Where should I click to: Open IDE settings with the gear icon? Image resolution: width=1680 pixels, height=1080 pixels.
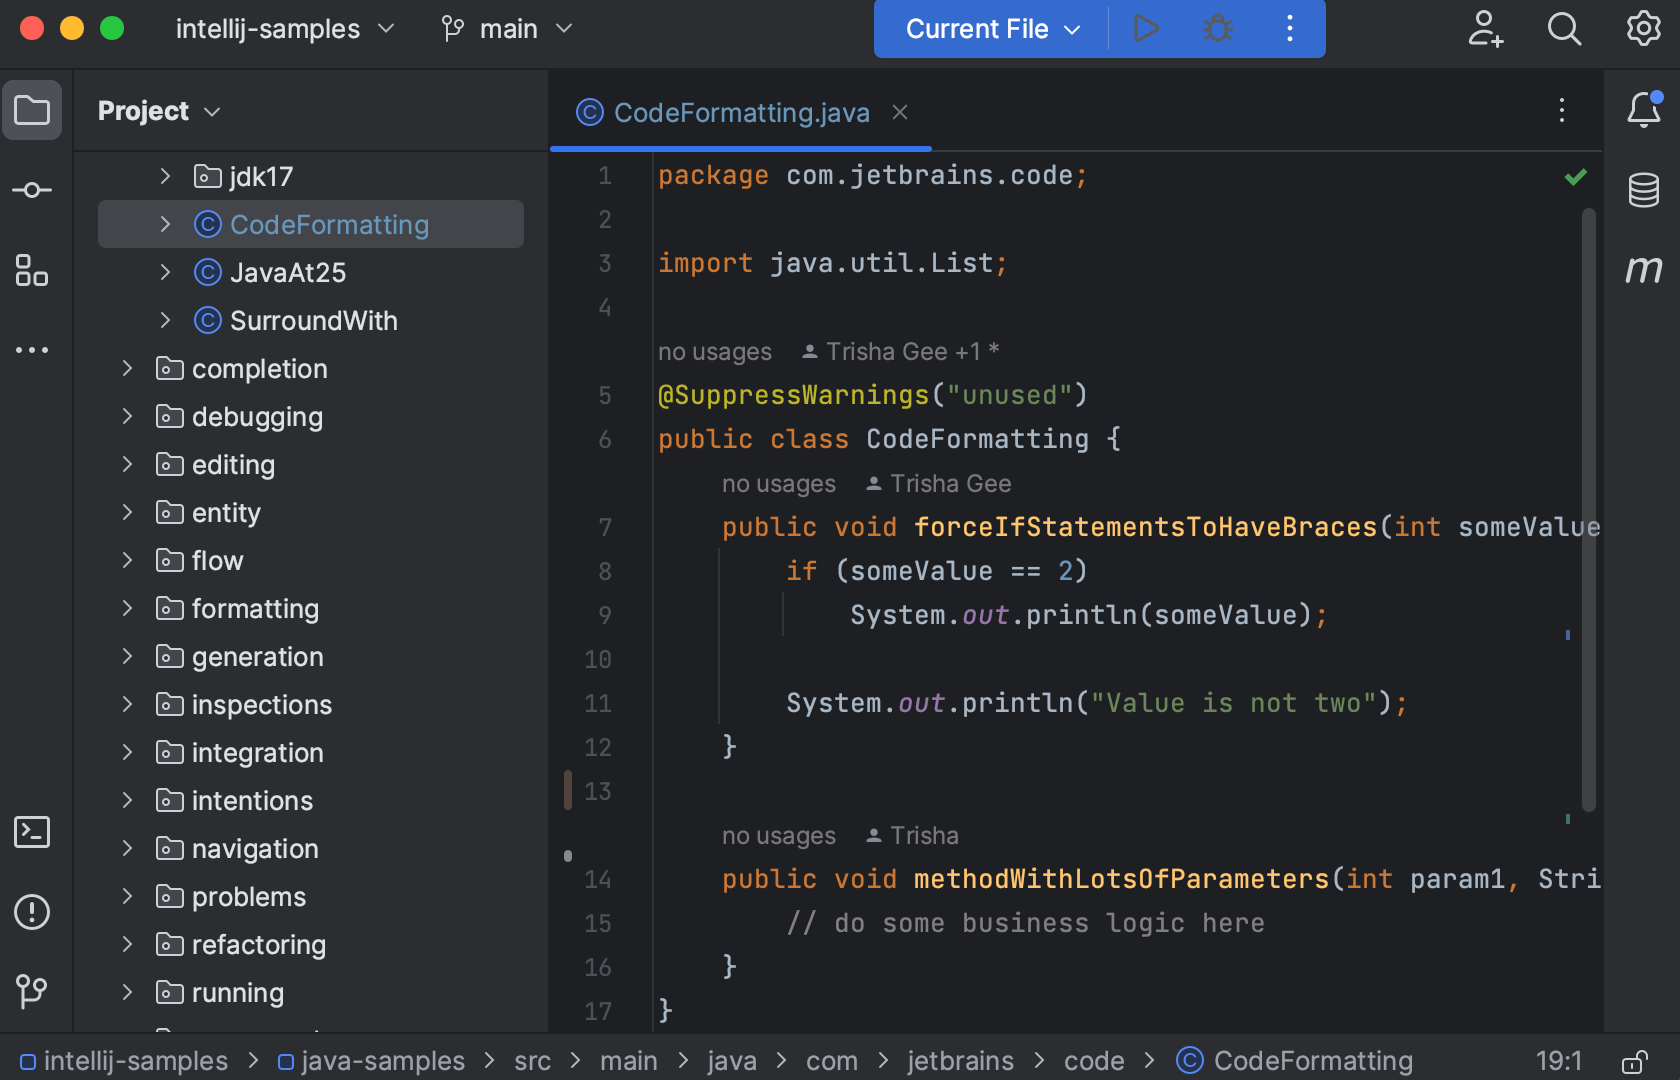[x=1642, y=29]
